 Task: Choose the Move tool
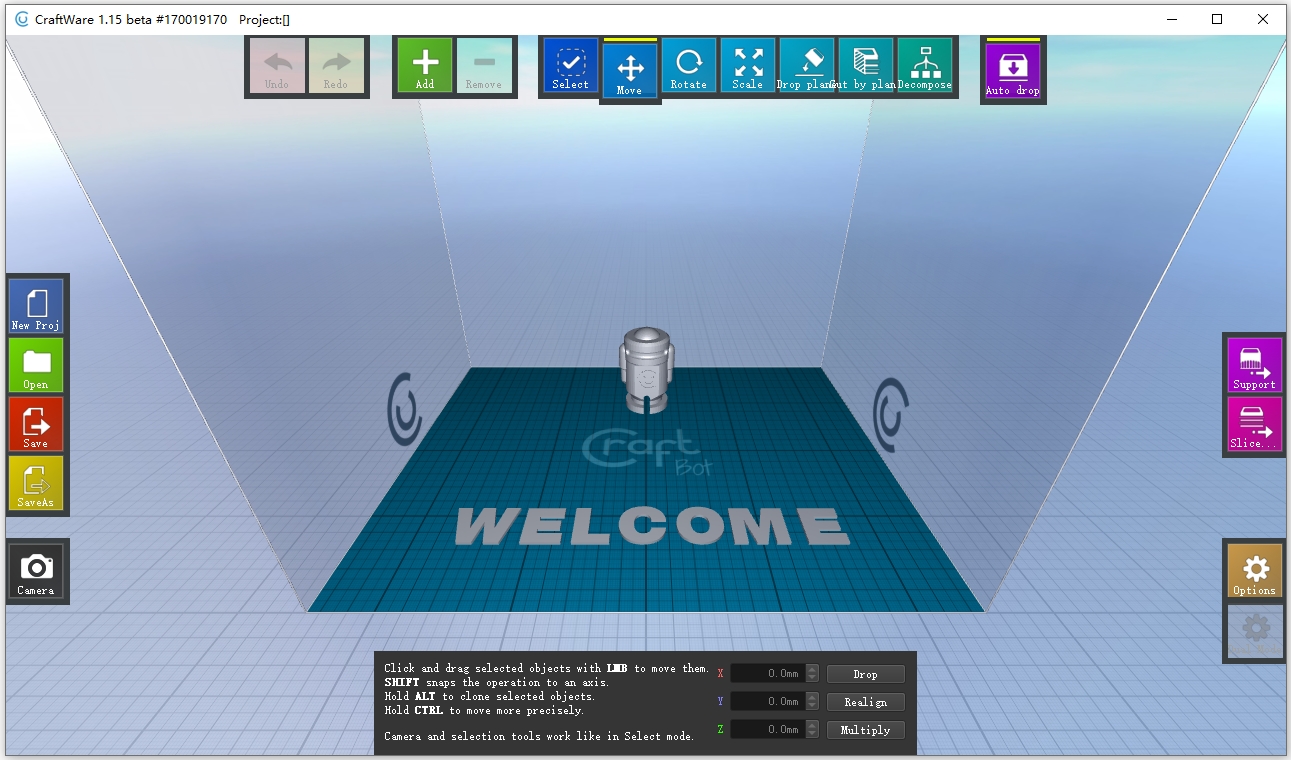630,71
